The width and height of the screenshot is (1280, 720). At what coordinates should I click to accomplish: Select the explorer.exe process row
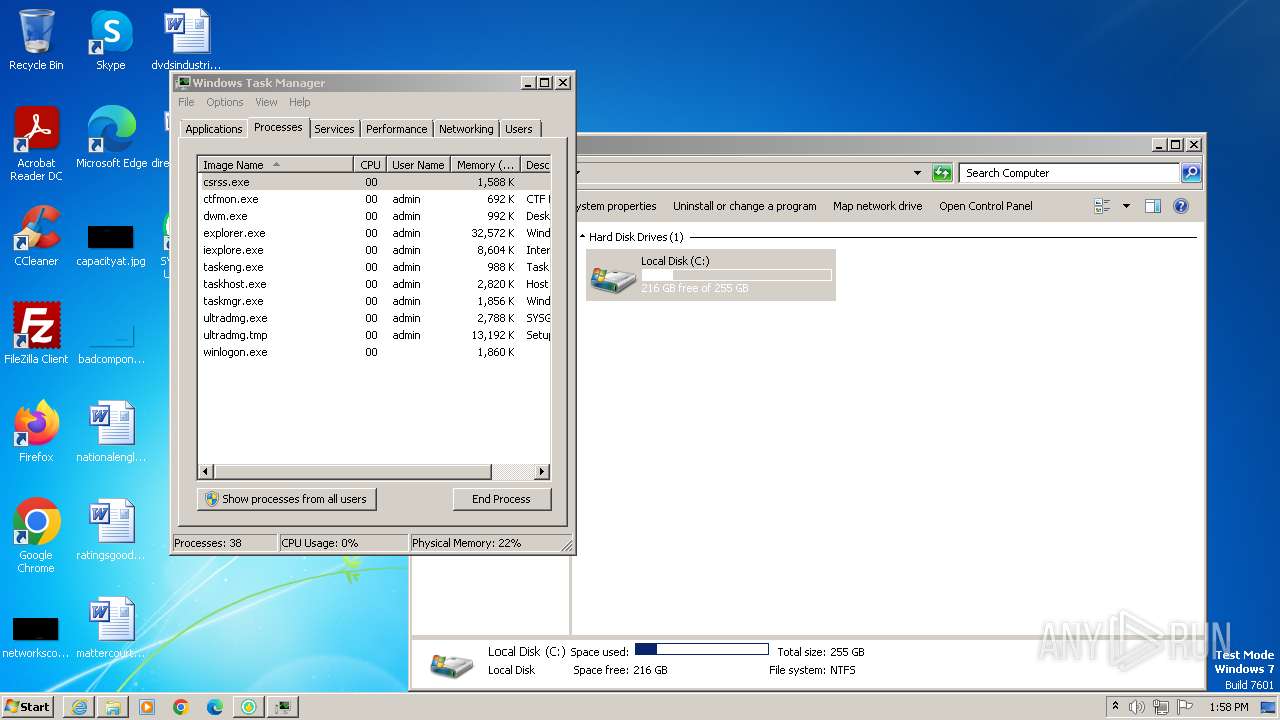(374, 233)
